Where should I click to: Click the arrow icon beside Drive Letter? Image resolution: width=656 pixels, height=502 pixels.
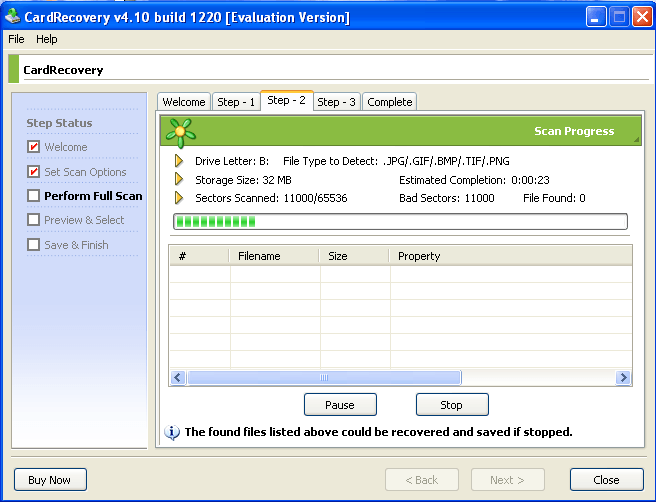tap(179, 161)
